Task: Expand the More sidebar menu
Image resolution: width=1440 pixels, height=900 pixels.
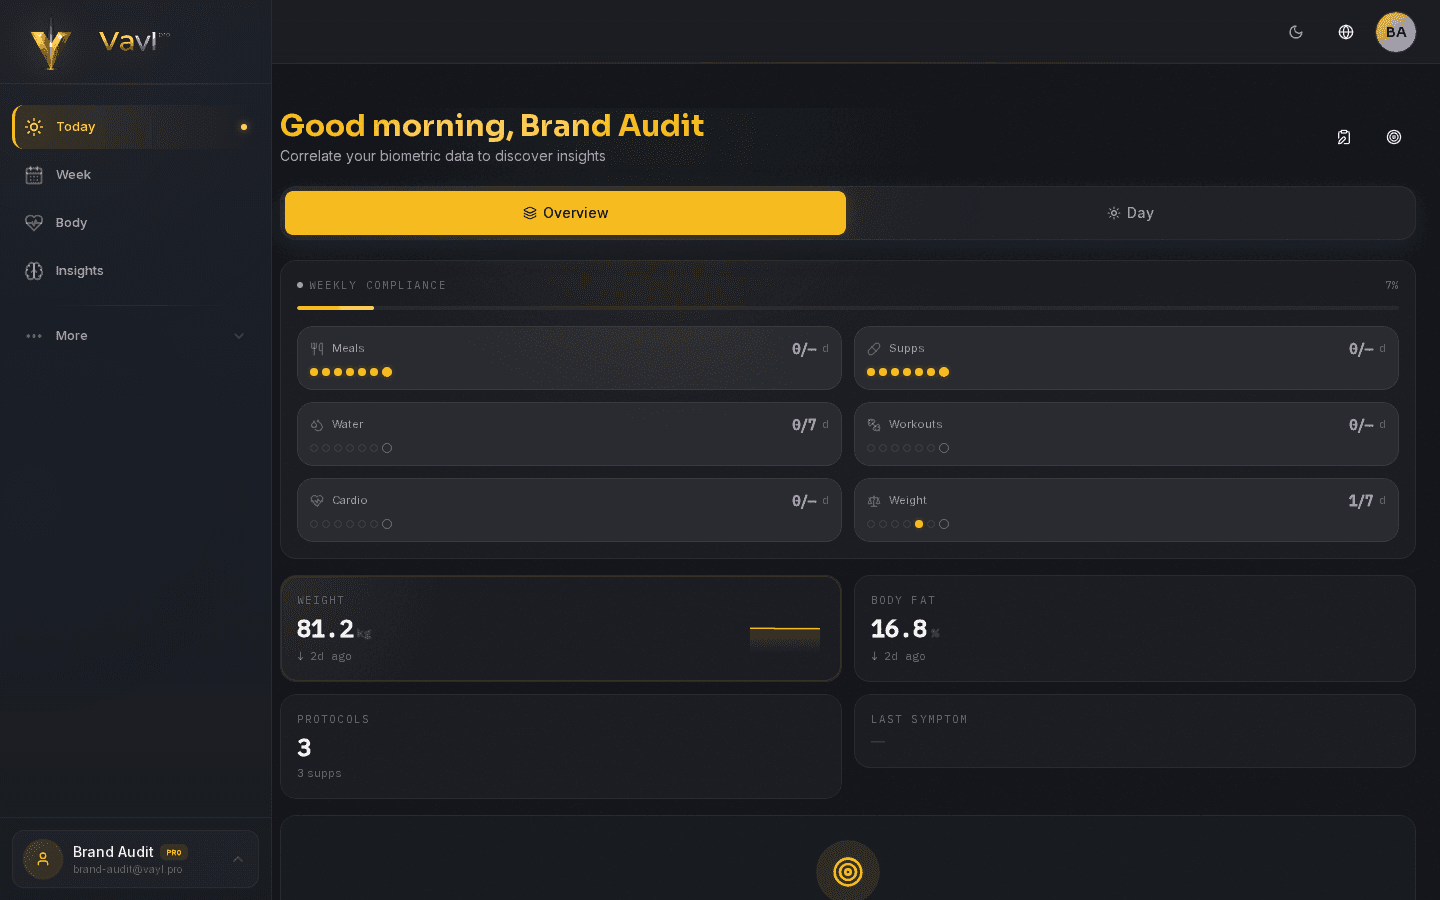Action: coord(135,336)
